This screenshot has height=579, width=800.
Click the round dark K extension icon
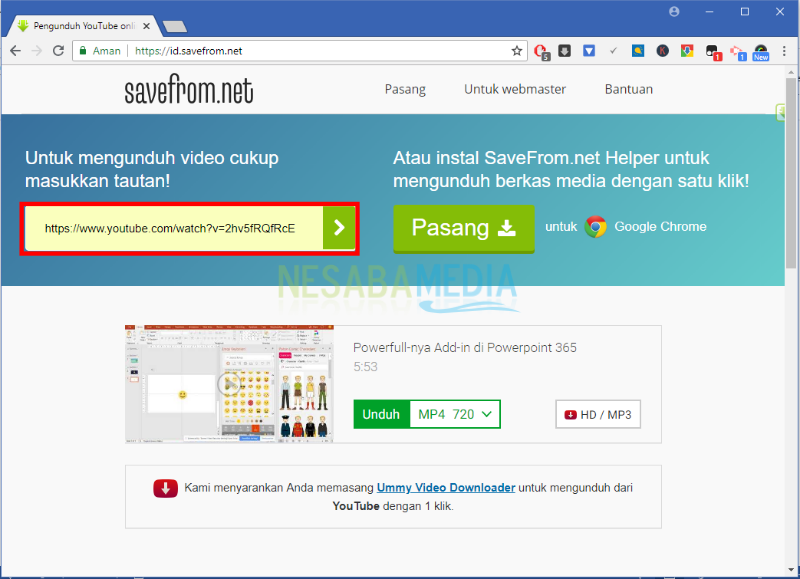662,51
